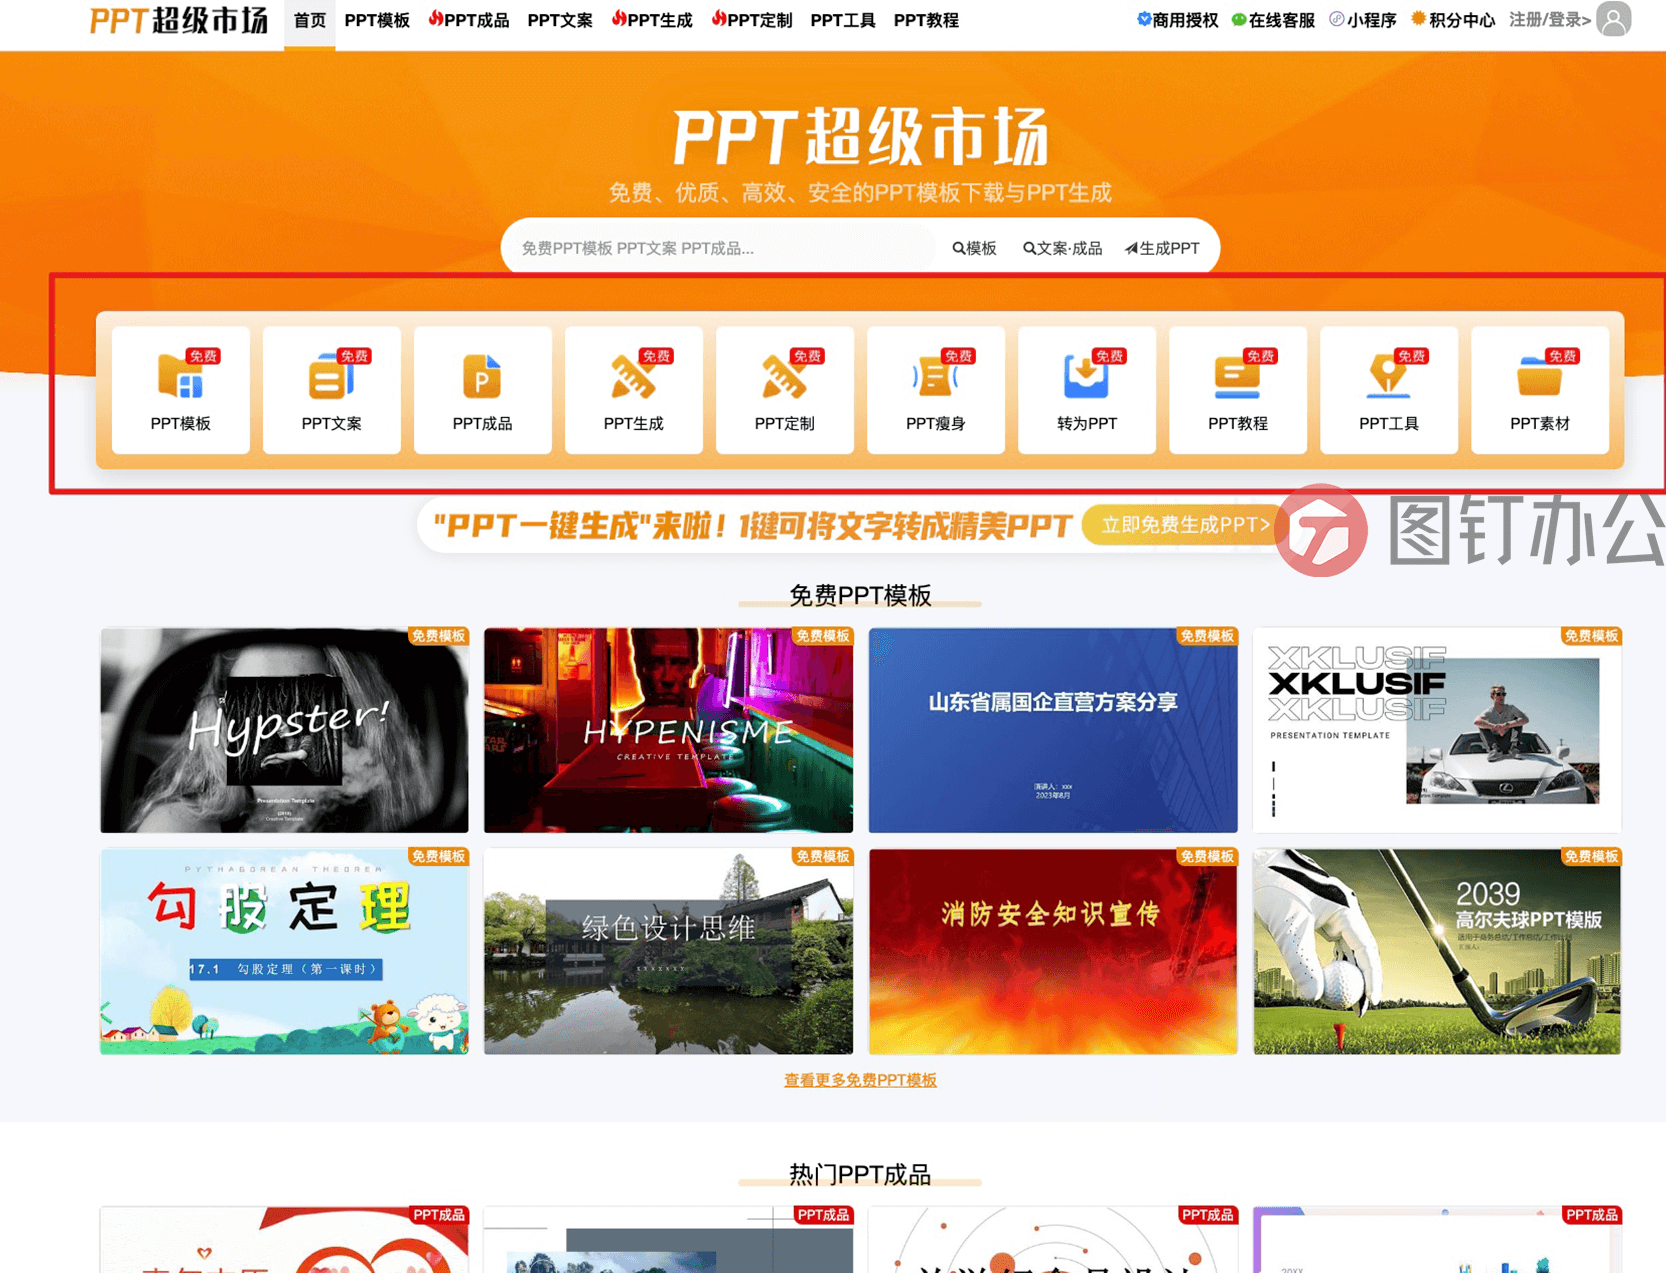
Task: Open the 消防安全知识宣传 template thumbnail
Action: tap(1053, 952)
